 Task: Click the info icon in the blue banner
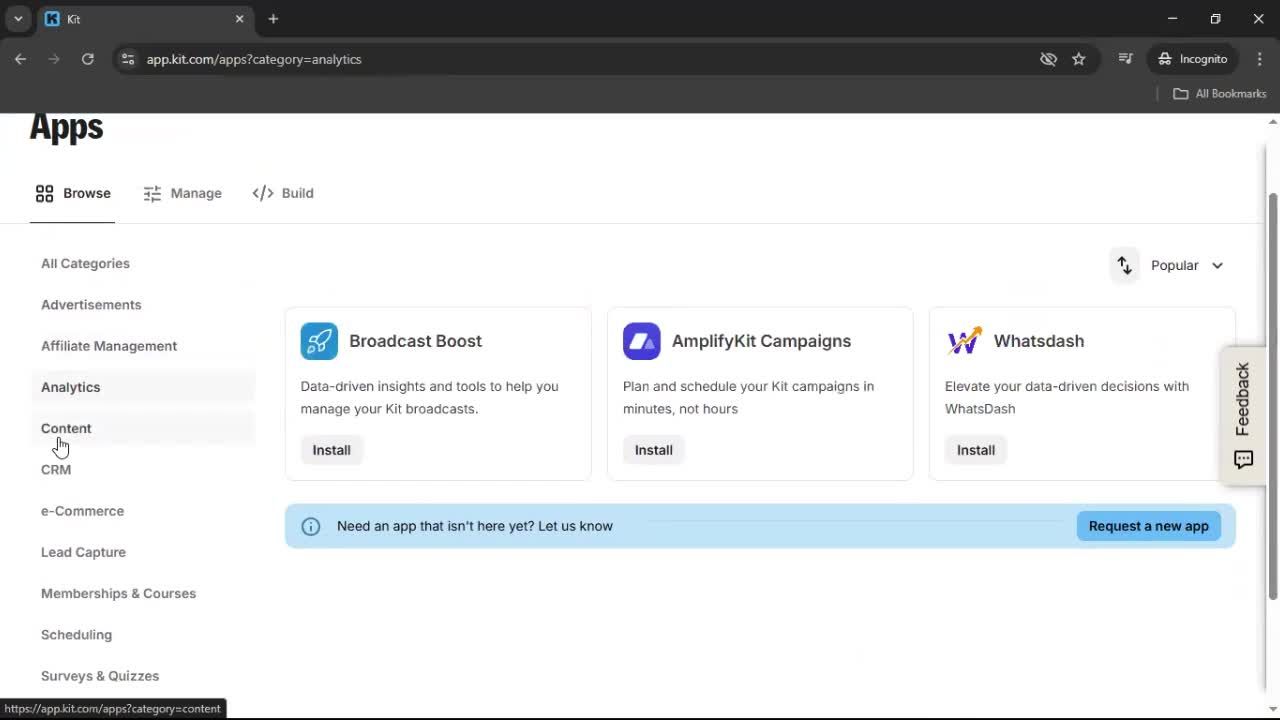point(311,526)
